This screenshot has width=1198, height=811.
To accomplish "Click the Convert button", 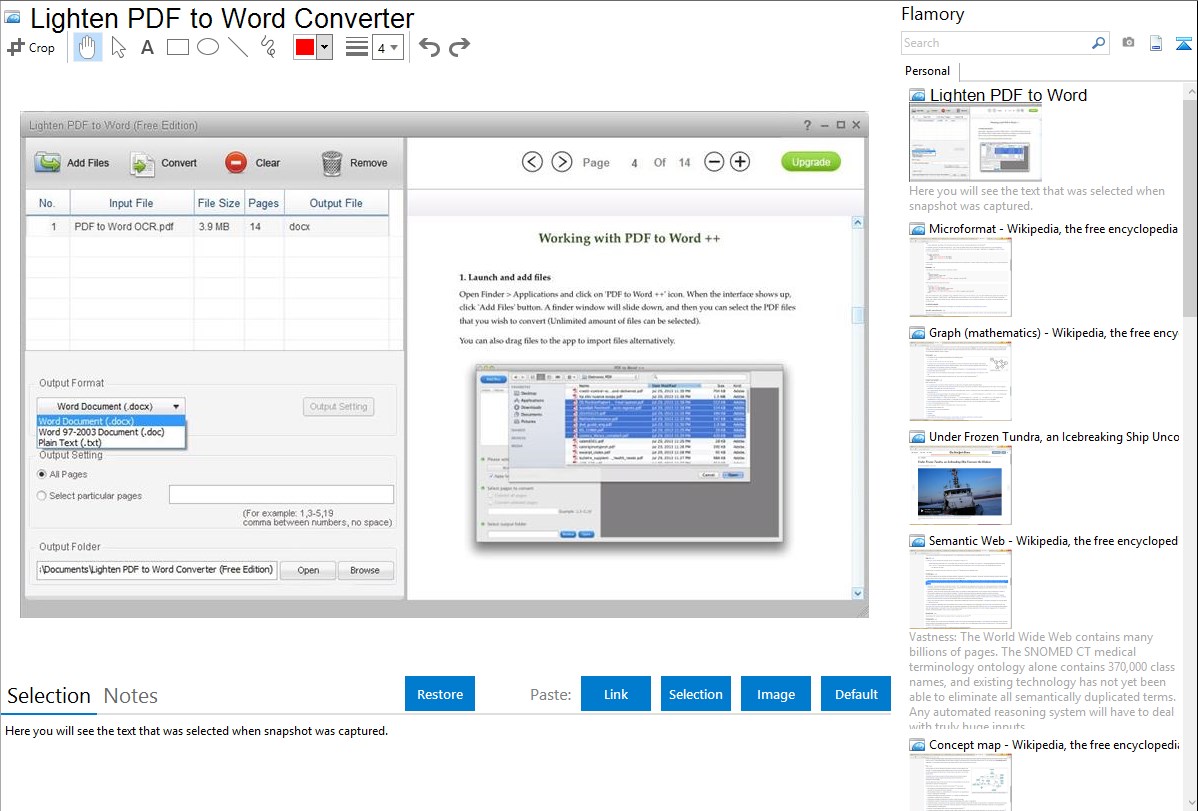I will (164, 163).
